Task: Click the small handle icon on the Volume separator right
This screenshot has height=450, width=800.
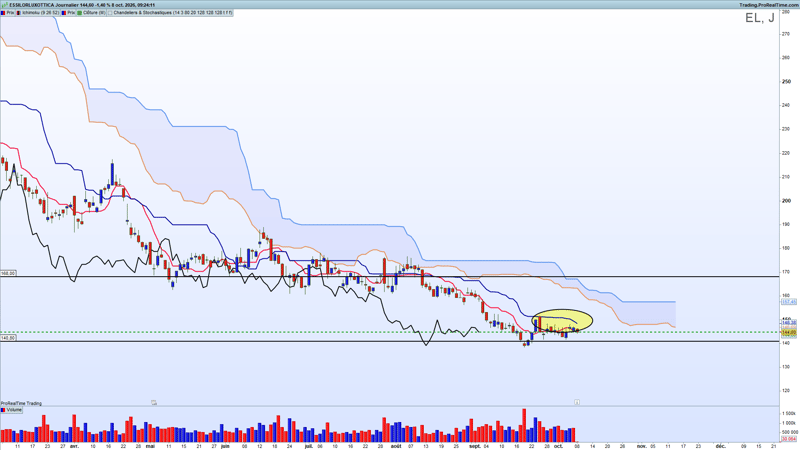Action: tap(577, 402)
